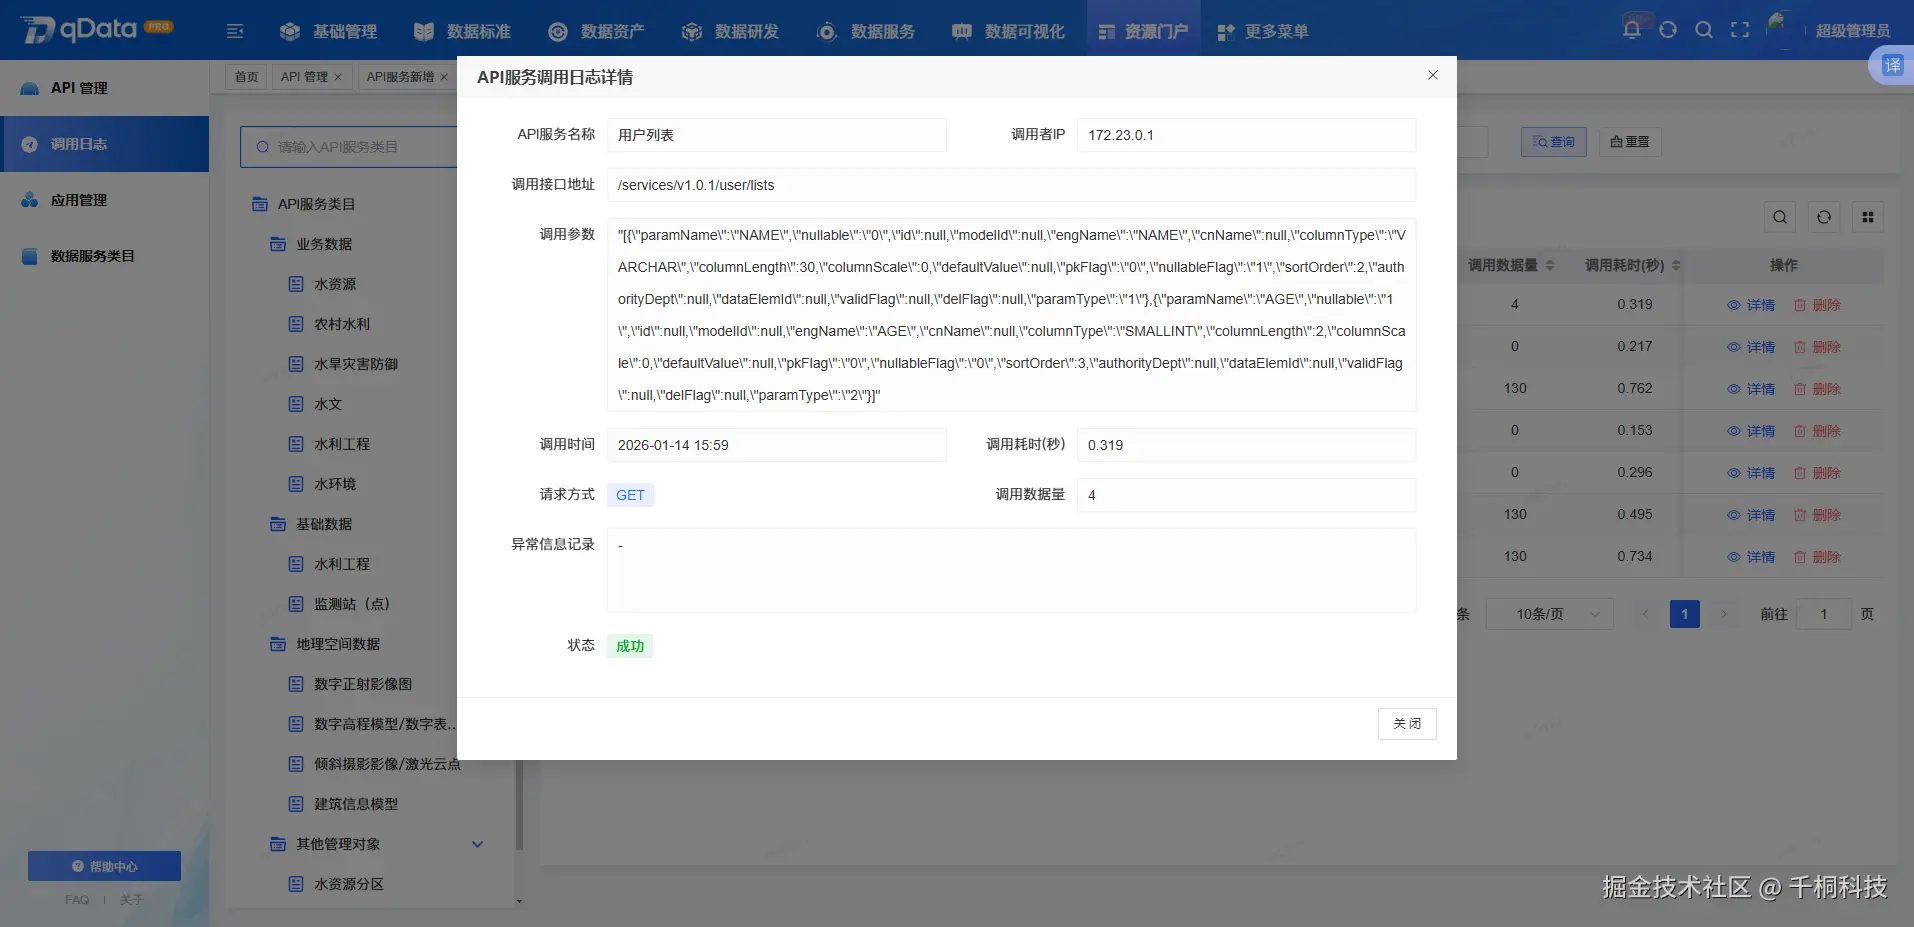Click the 关闭 button to dismiss the dialog
1914x927 pixels.
point(1407,722)
